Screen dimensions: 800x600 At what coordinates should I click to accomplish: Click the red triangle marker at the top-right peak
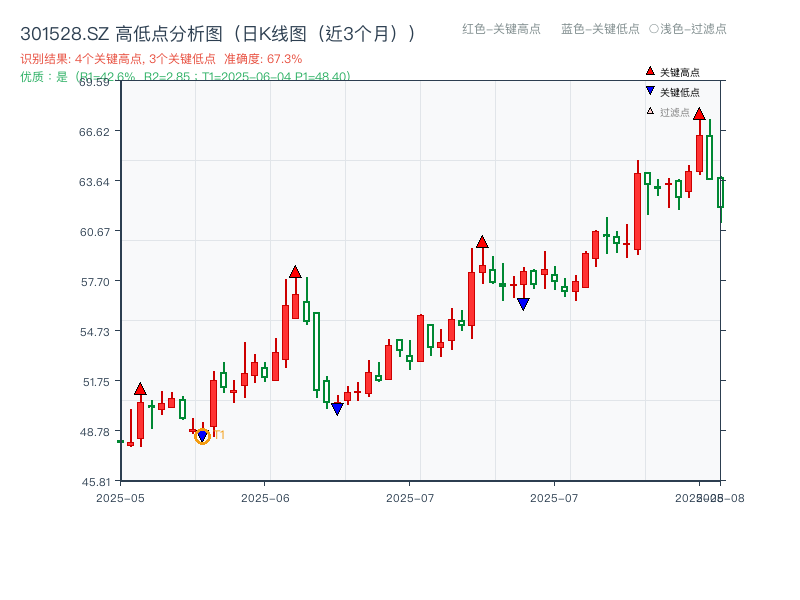click(699, 115)
